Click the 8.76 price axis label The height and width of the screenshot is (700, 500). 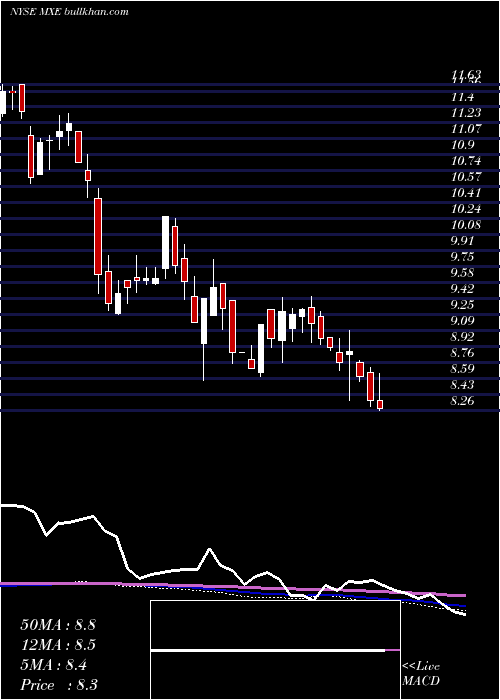click(x=462, y=353)
